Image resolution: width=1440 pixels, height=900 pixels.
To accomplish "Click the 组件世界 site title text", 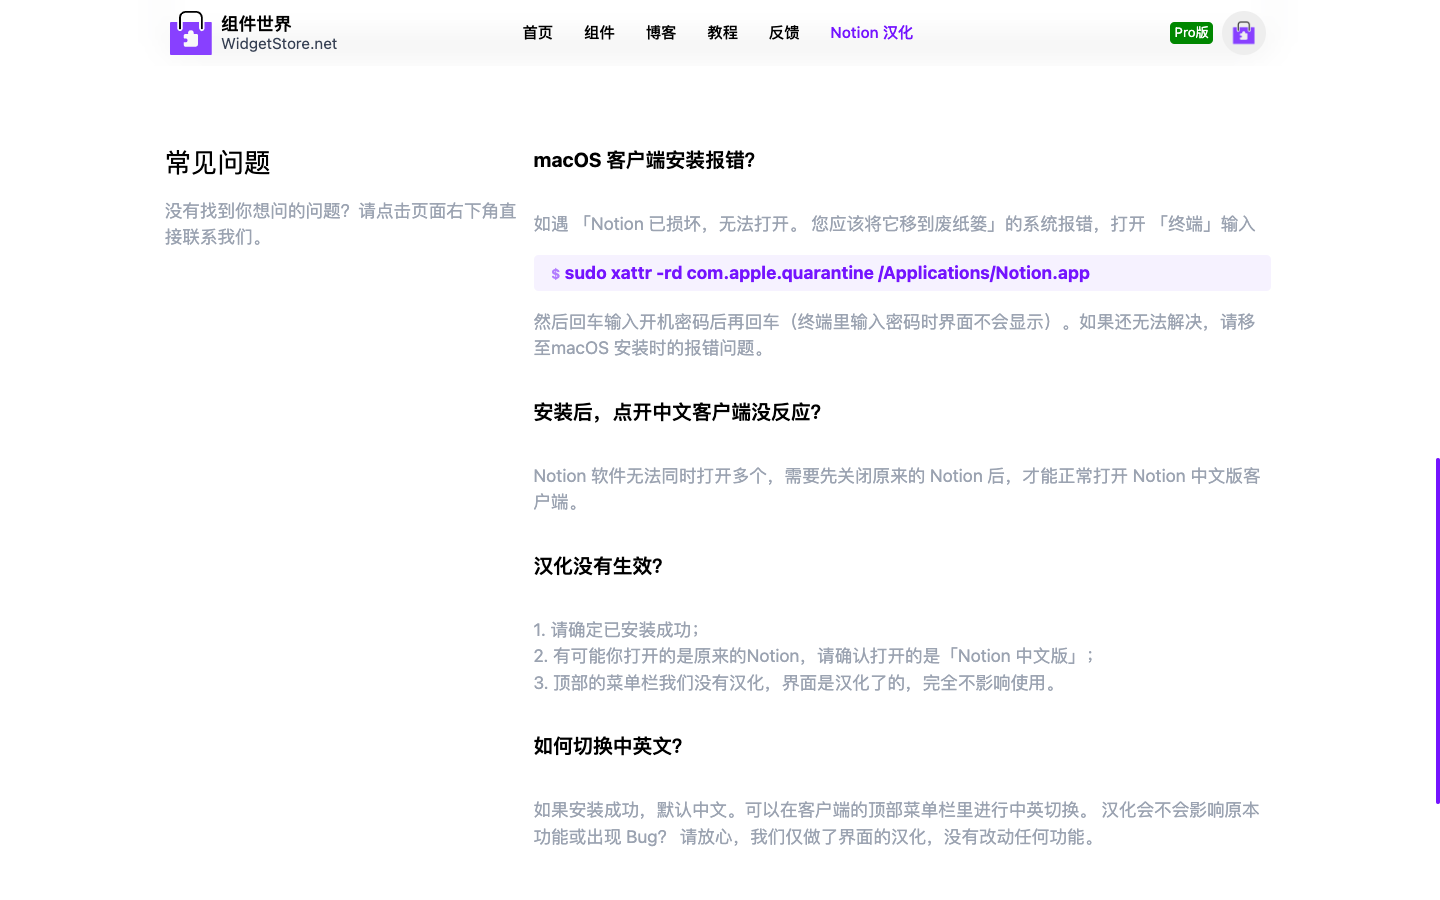I will (256, 23).
